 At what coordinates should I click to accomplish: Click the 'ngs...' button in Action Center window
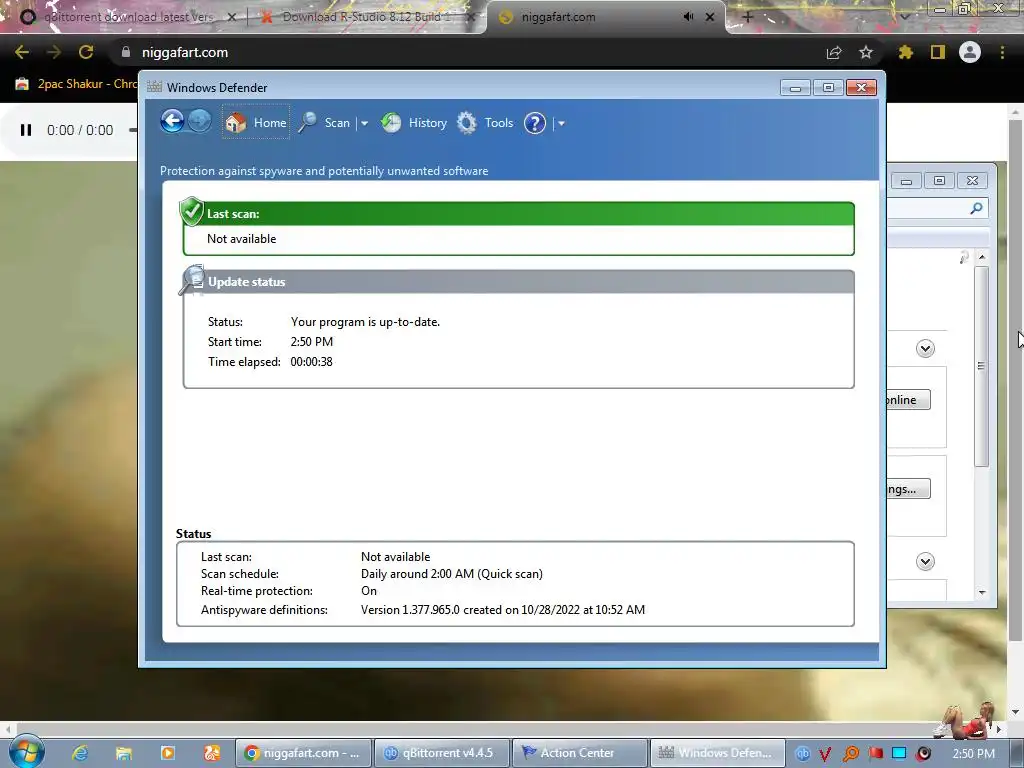pyautogui.click(x=908, y=488)
